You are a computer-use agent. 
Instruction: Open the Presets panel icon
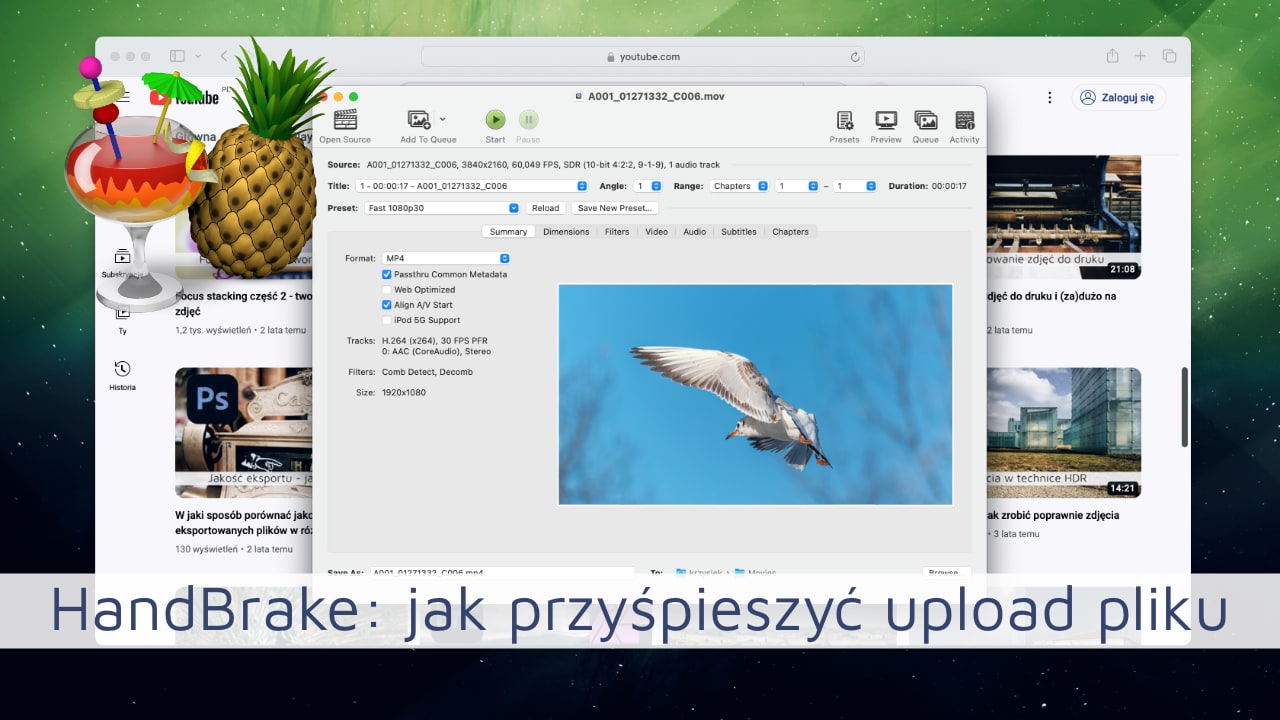[844, 120]
